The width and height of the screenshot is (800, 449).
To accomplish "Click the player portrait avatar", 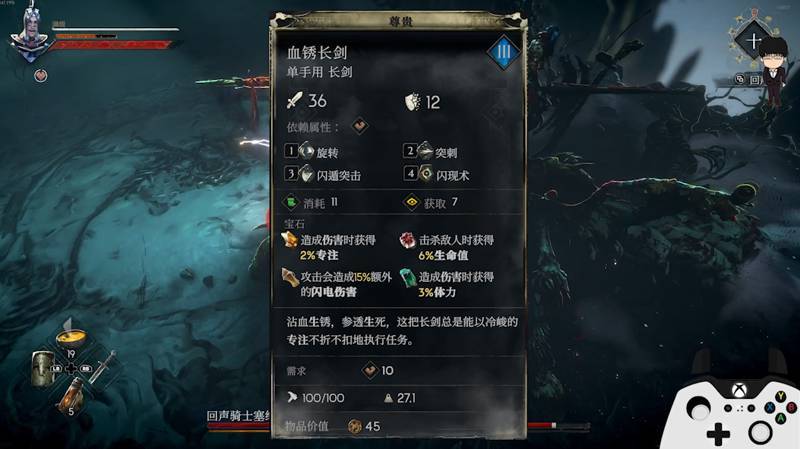I will (31, 34).
